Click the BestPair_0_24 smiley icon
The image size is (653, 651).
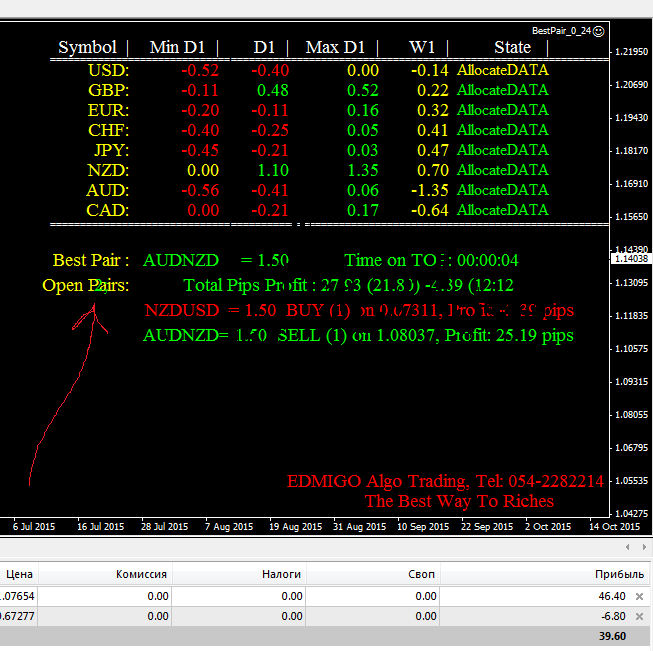(x=598, y=31)
